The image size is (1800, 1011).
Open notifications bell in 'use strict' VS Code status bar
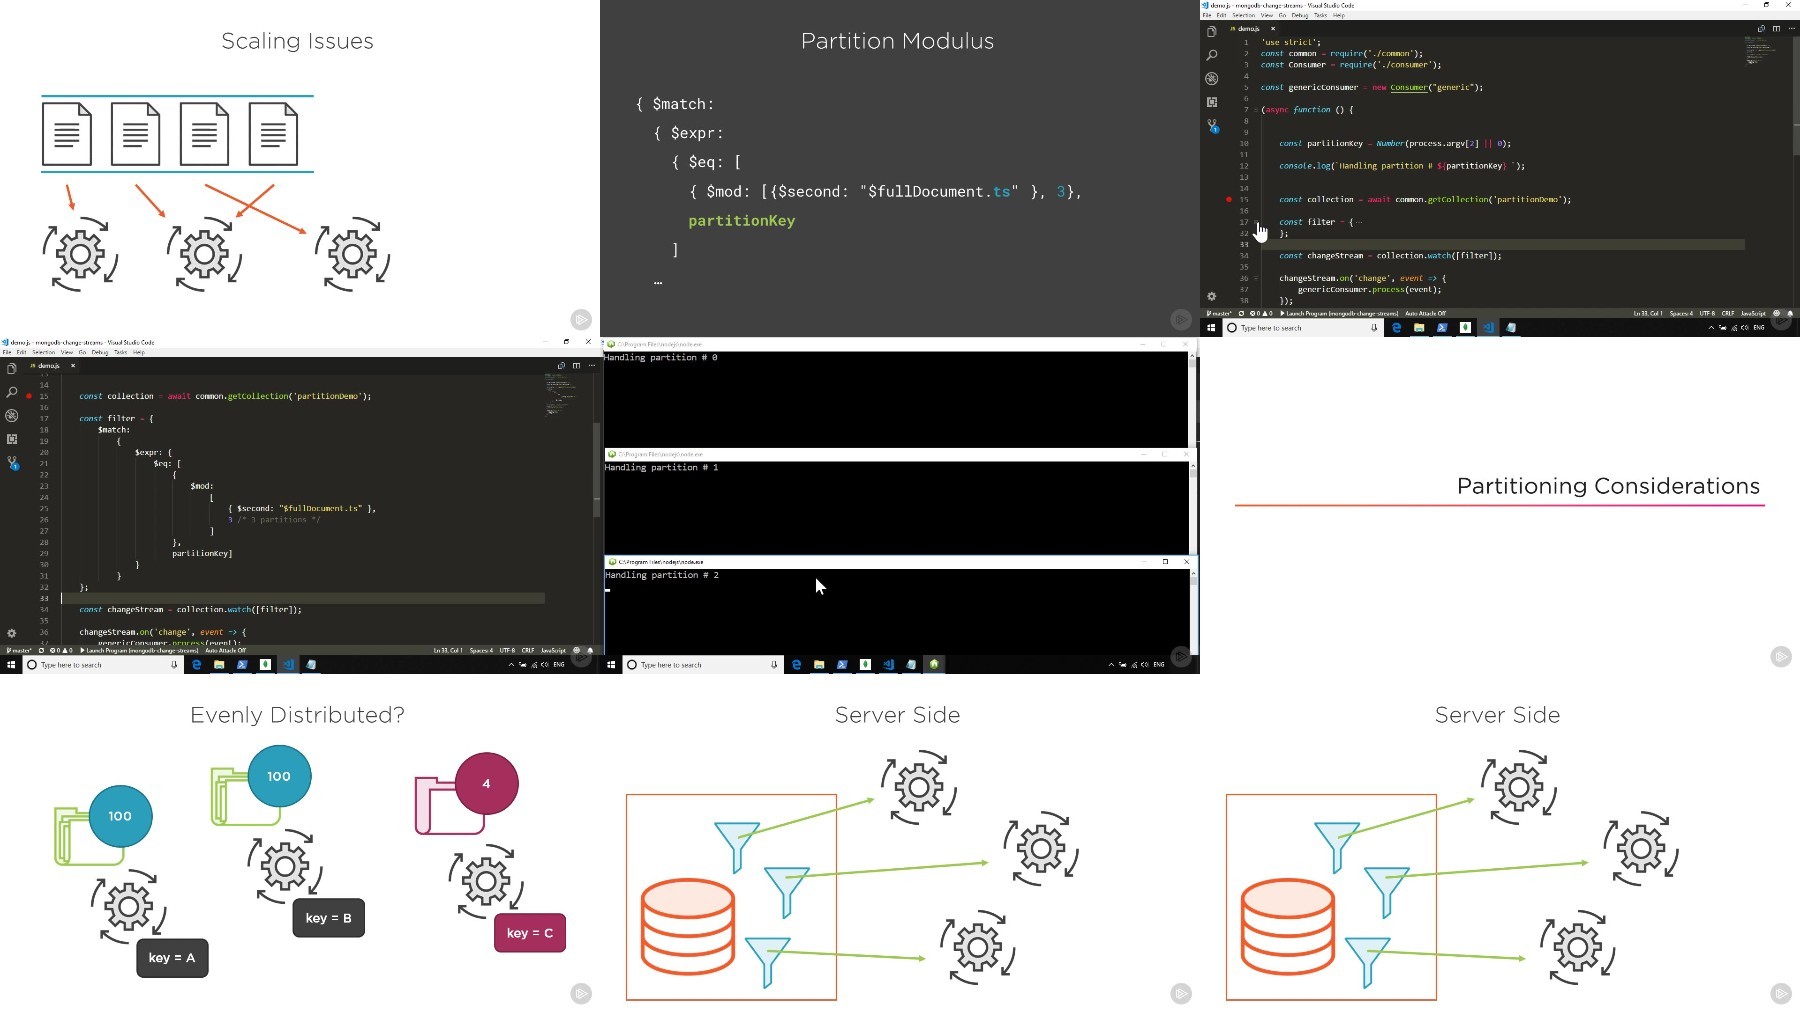click(x=1789, y=313)
